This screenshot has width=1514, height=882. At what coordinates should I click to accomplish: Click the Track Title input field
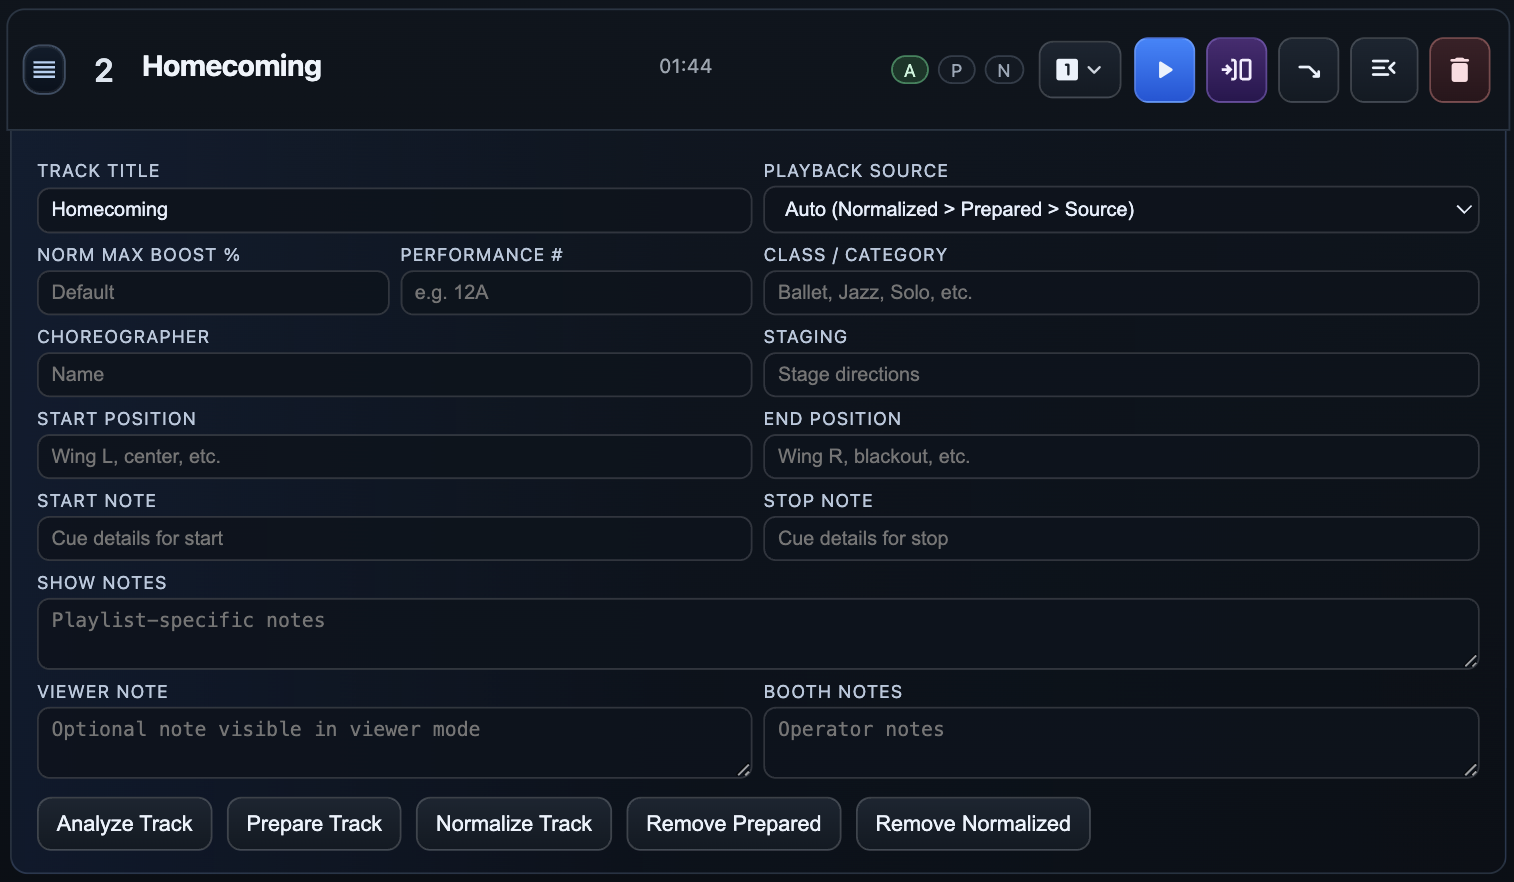point(394,210)
